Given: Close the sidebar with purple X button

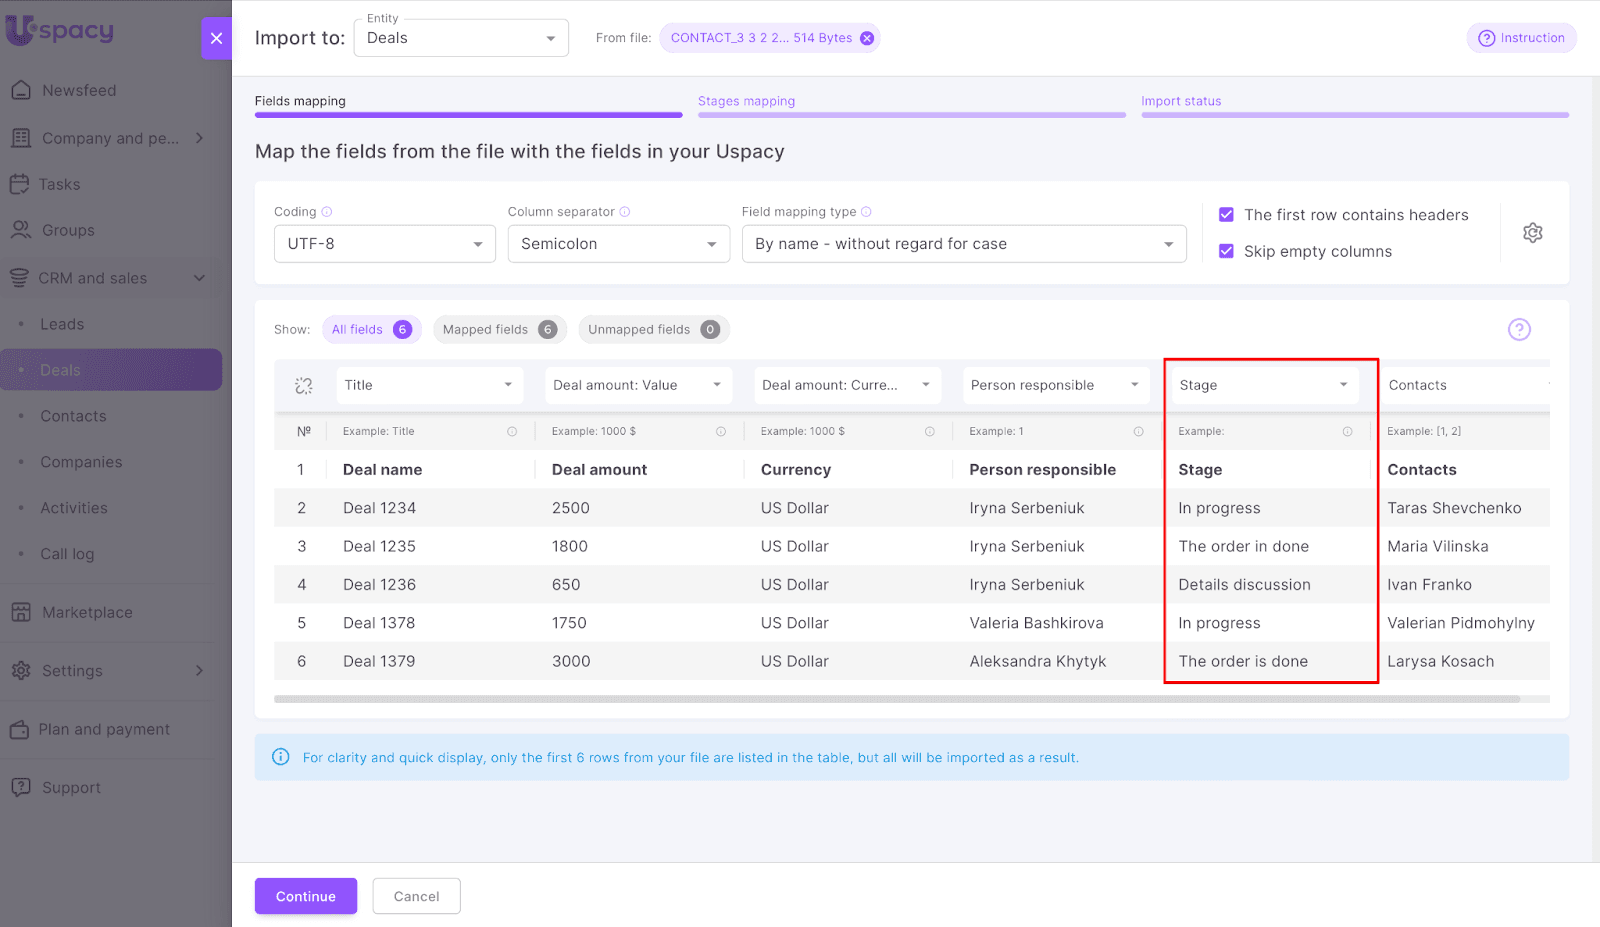Looking at the screenshot, I should pyautogui.click(x=216, y=39).
